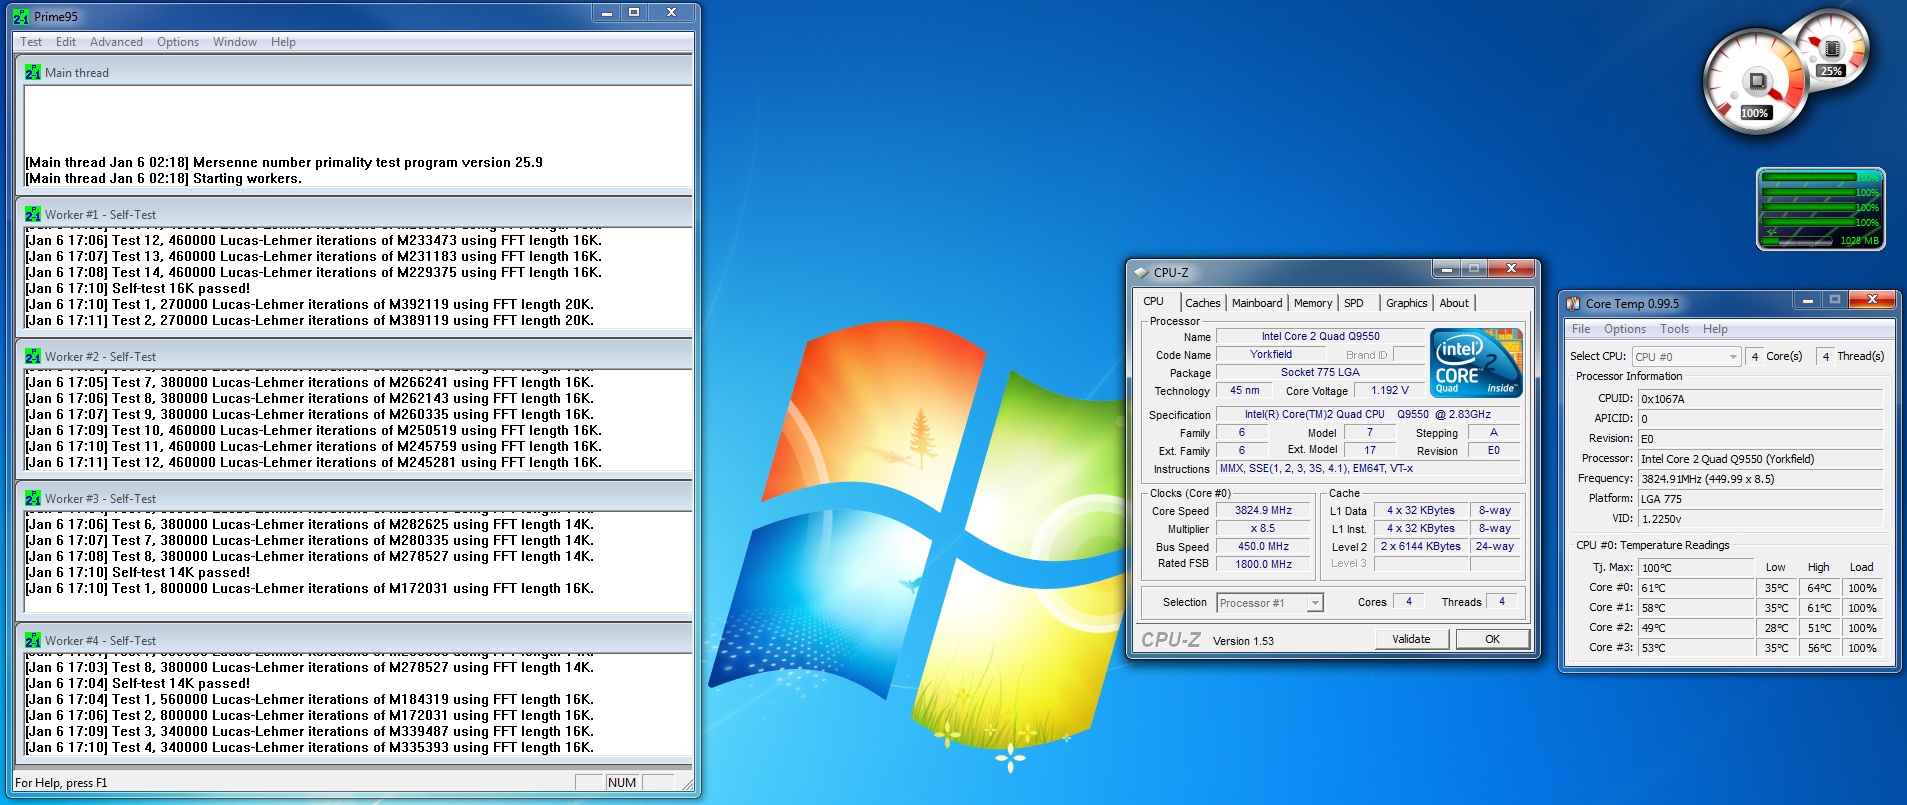
Task: Click the Prime95 title bar icon
Action: (x=21, y=17)
